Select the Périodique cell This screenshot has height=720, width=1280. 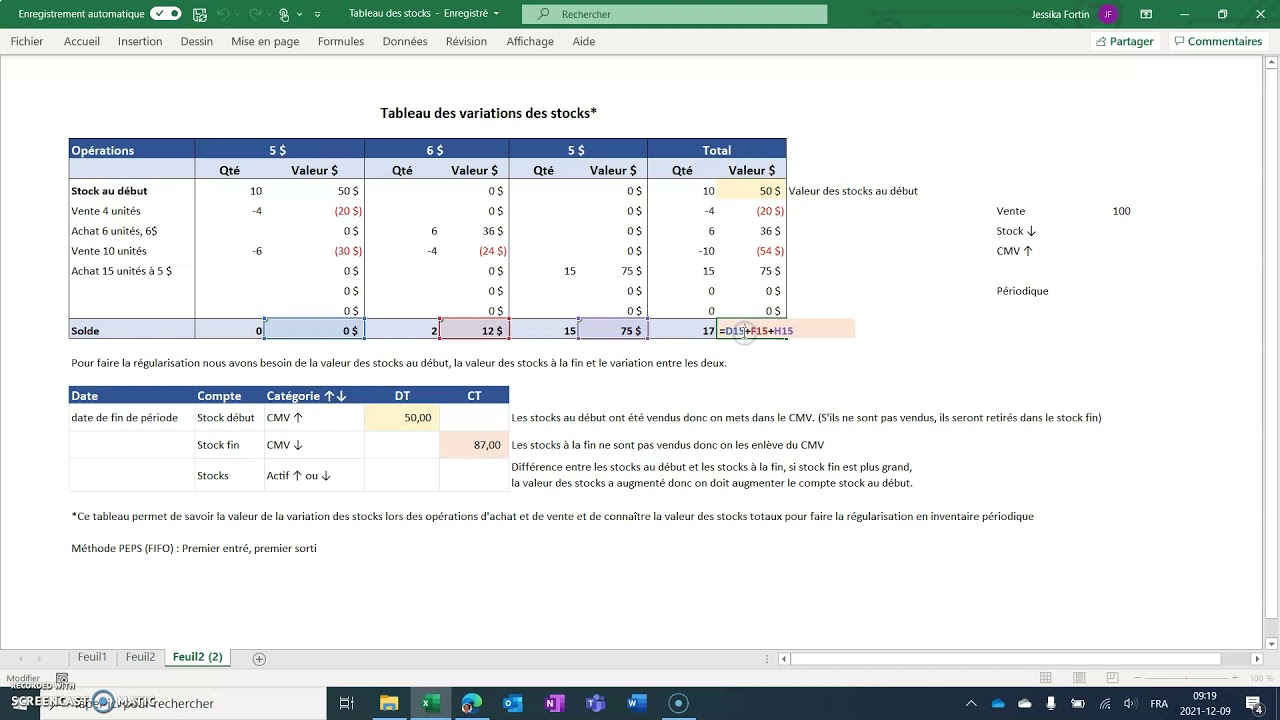pos(1022,291)
